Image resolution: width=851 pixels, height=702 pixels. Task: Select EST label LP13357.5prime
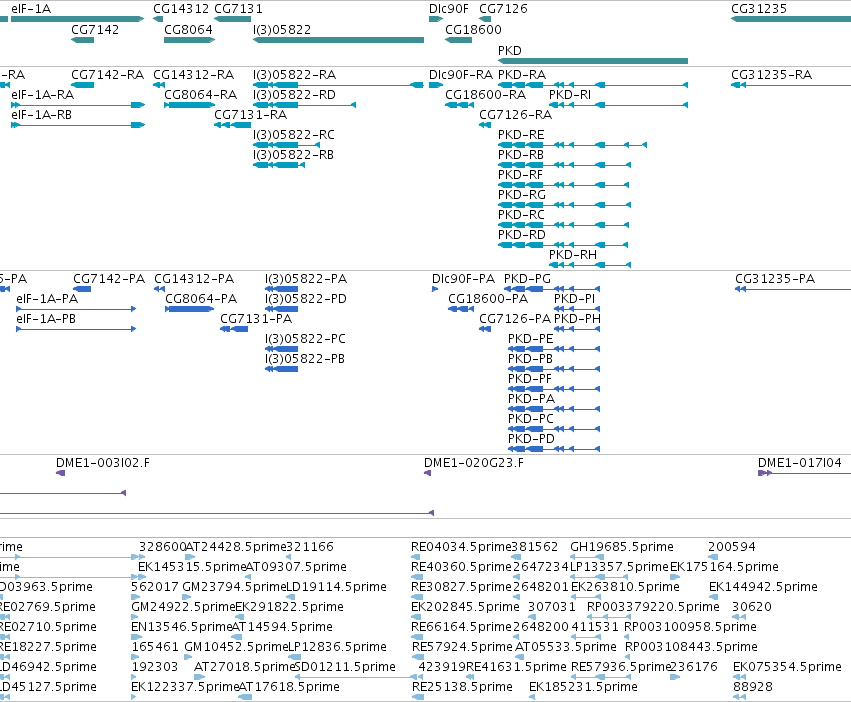pyautogui.click(x=619, y=567)
